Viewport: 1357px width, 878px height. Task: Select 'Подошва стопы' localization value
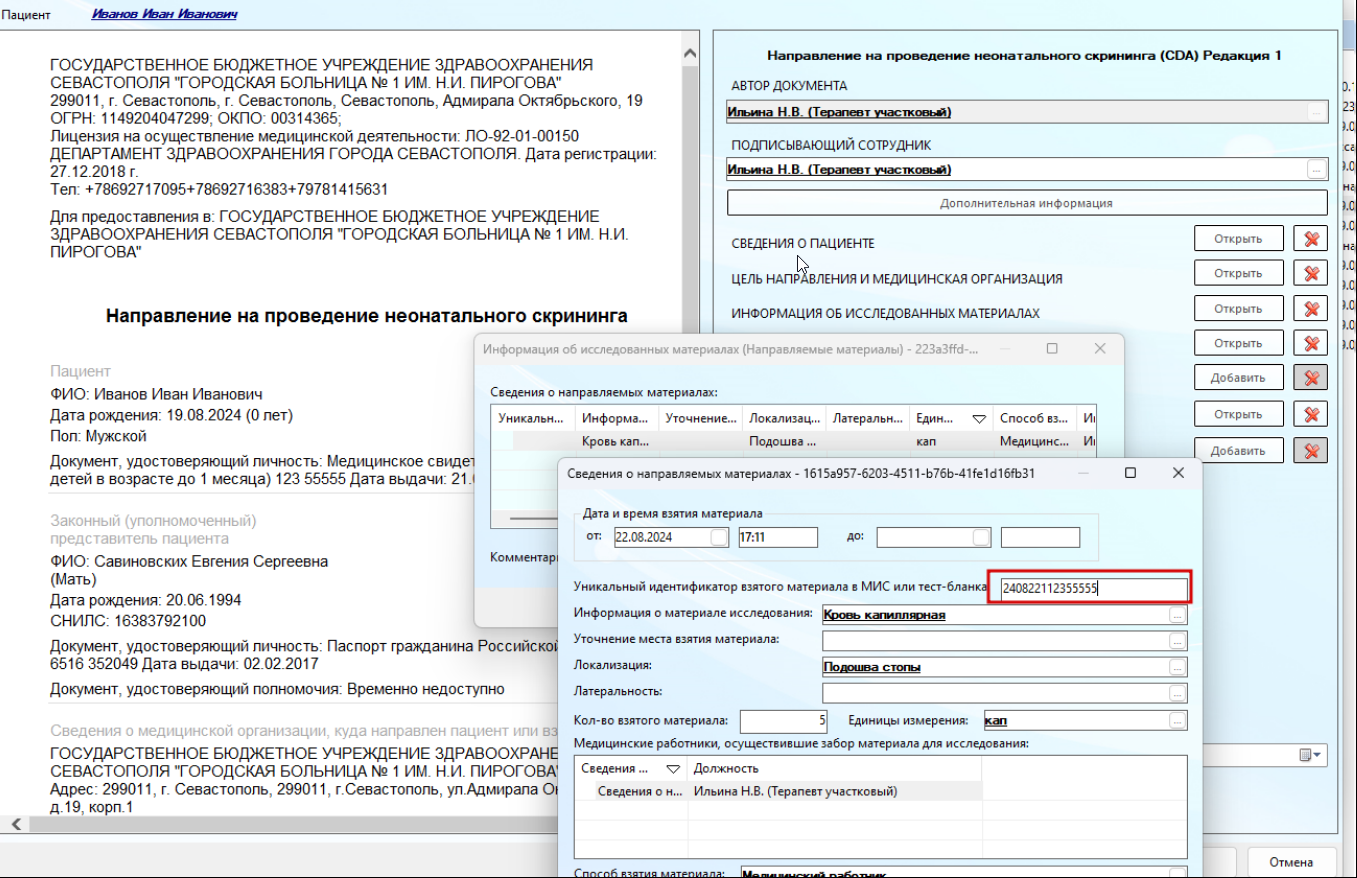tap(872, 667)
